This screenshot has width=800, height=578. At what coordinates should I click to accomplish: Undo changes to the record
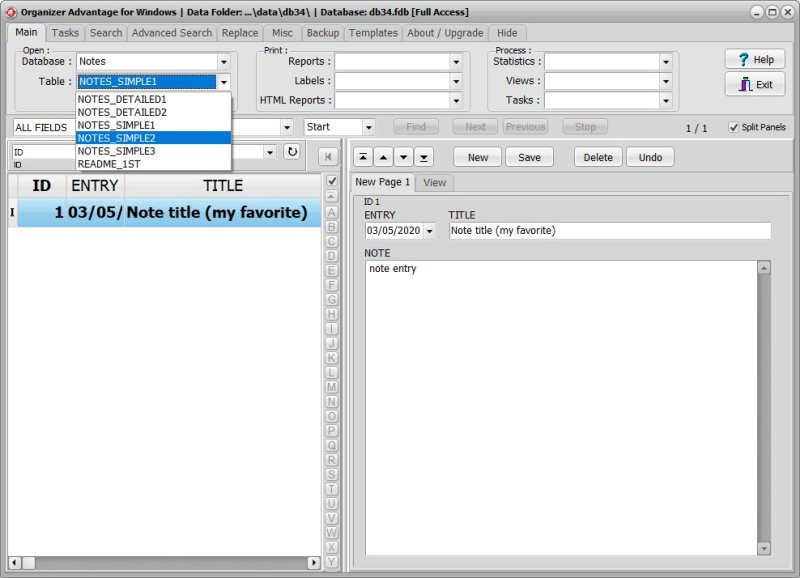[x=650, y=157]
